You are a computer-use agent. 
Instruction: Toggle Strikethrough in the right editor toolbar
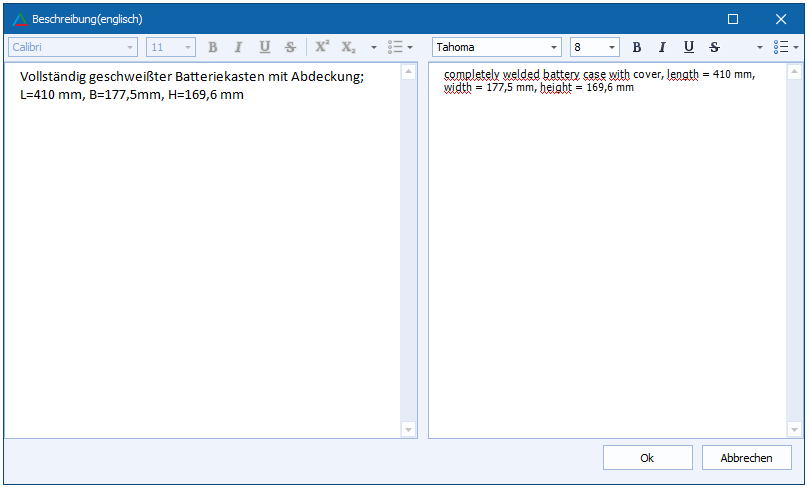click(714, 47)
